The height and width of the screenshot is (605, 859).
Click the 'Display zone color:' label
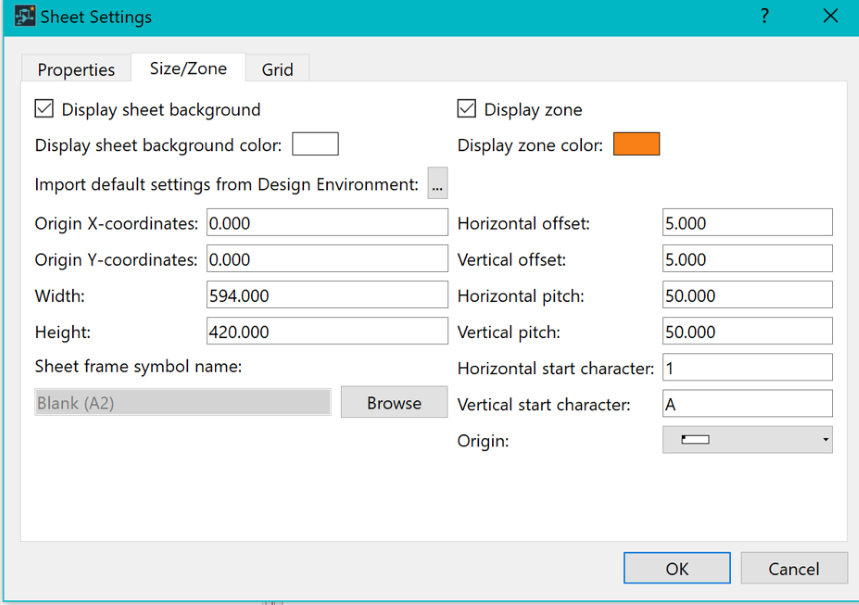click(x=530, y=145)
